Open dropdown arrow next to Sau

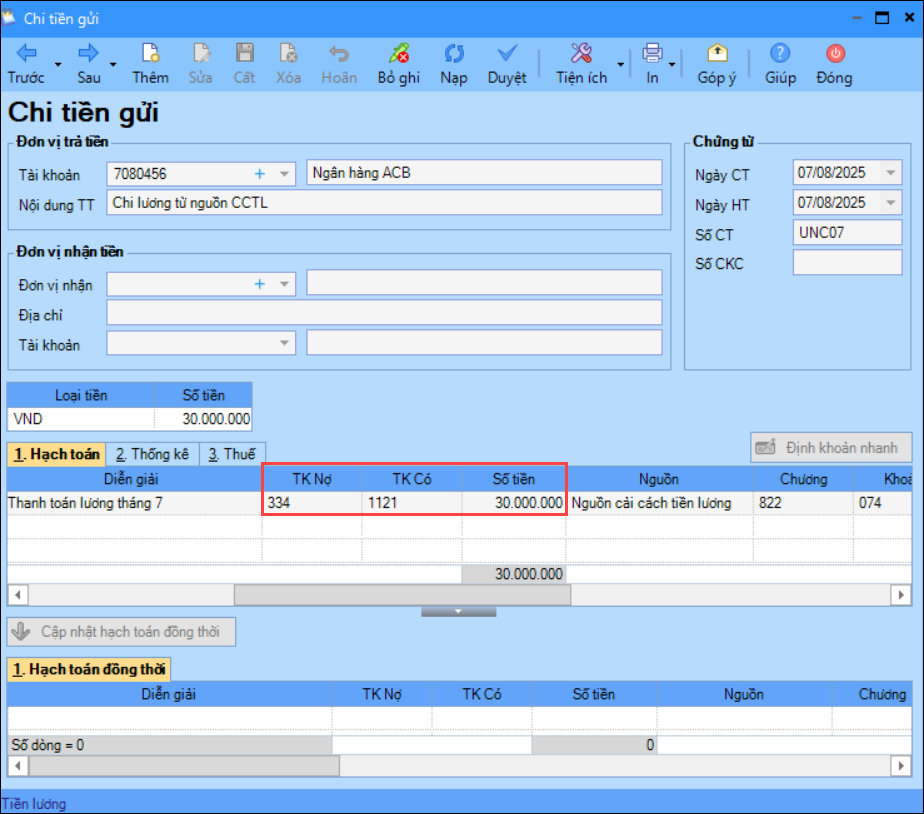point(113,64)
